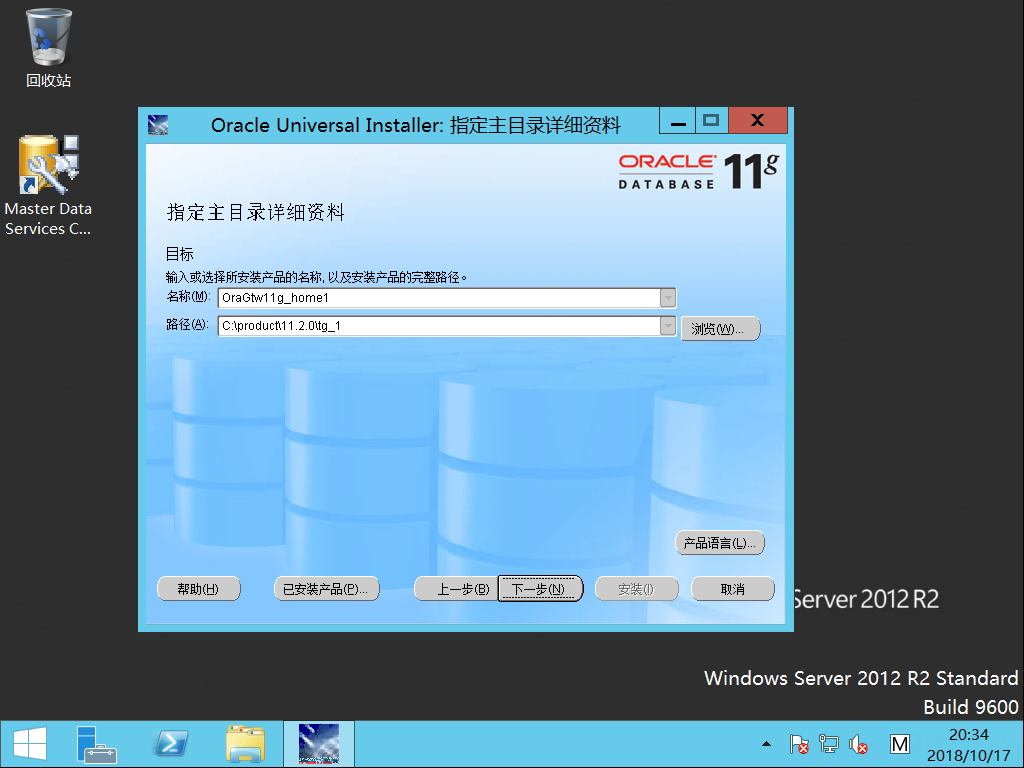
Task: Open the Recycle Bin desktop icon
Action: click(x=48, y=48)
